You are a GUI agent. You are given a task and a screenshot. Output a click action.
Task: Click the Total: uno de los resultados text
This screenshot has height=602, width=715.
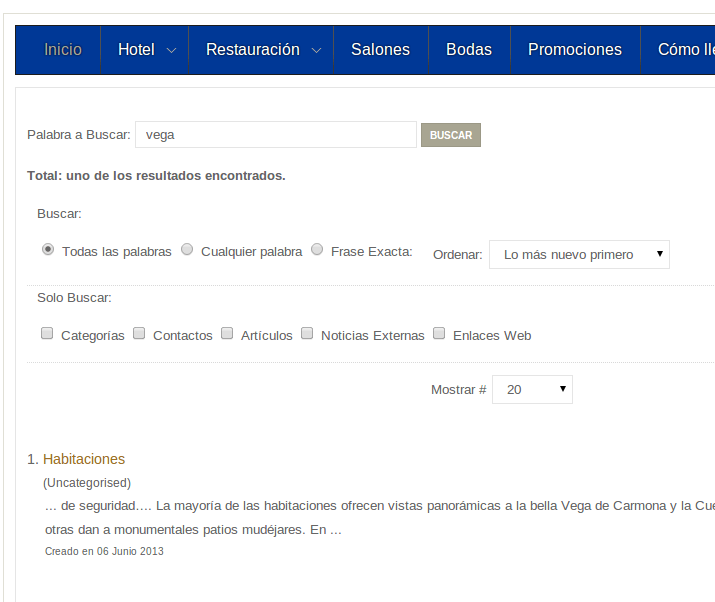click(156, 176)
